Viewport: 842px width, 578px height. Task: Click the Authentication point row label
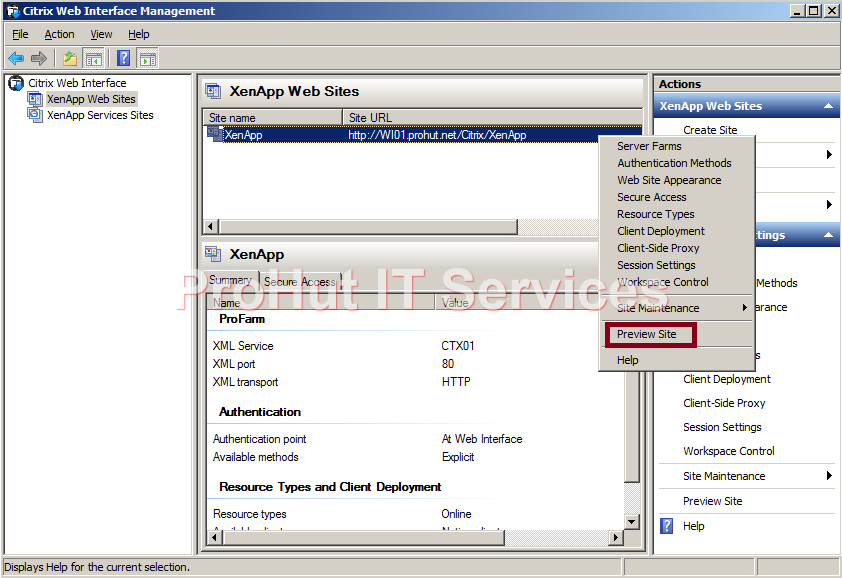pyautogui.click(x=259, y=439)
